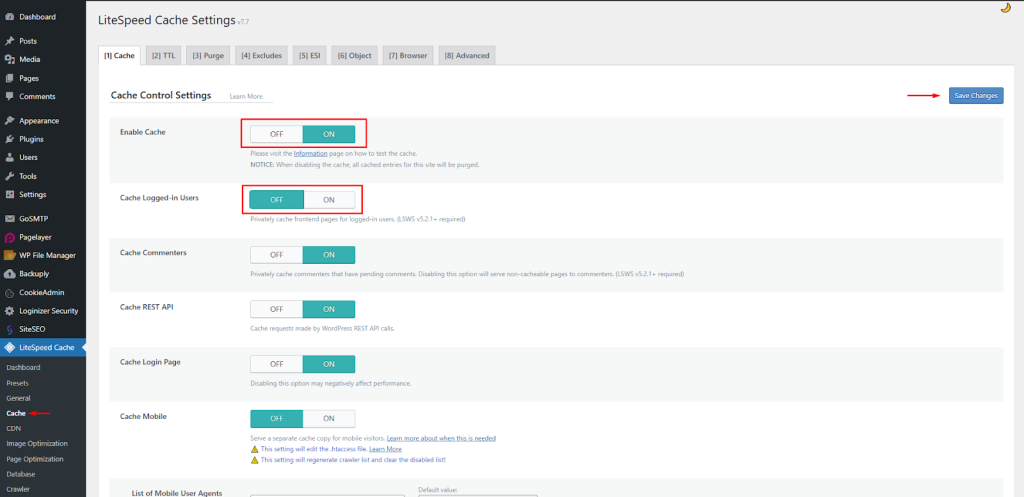
Task: Open the Image Optimization submenu item
Action: tap(37, 443)
